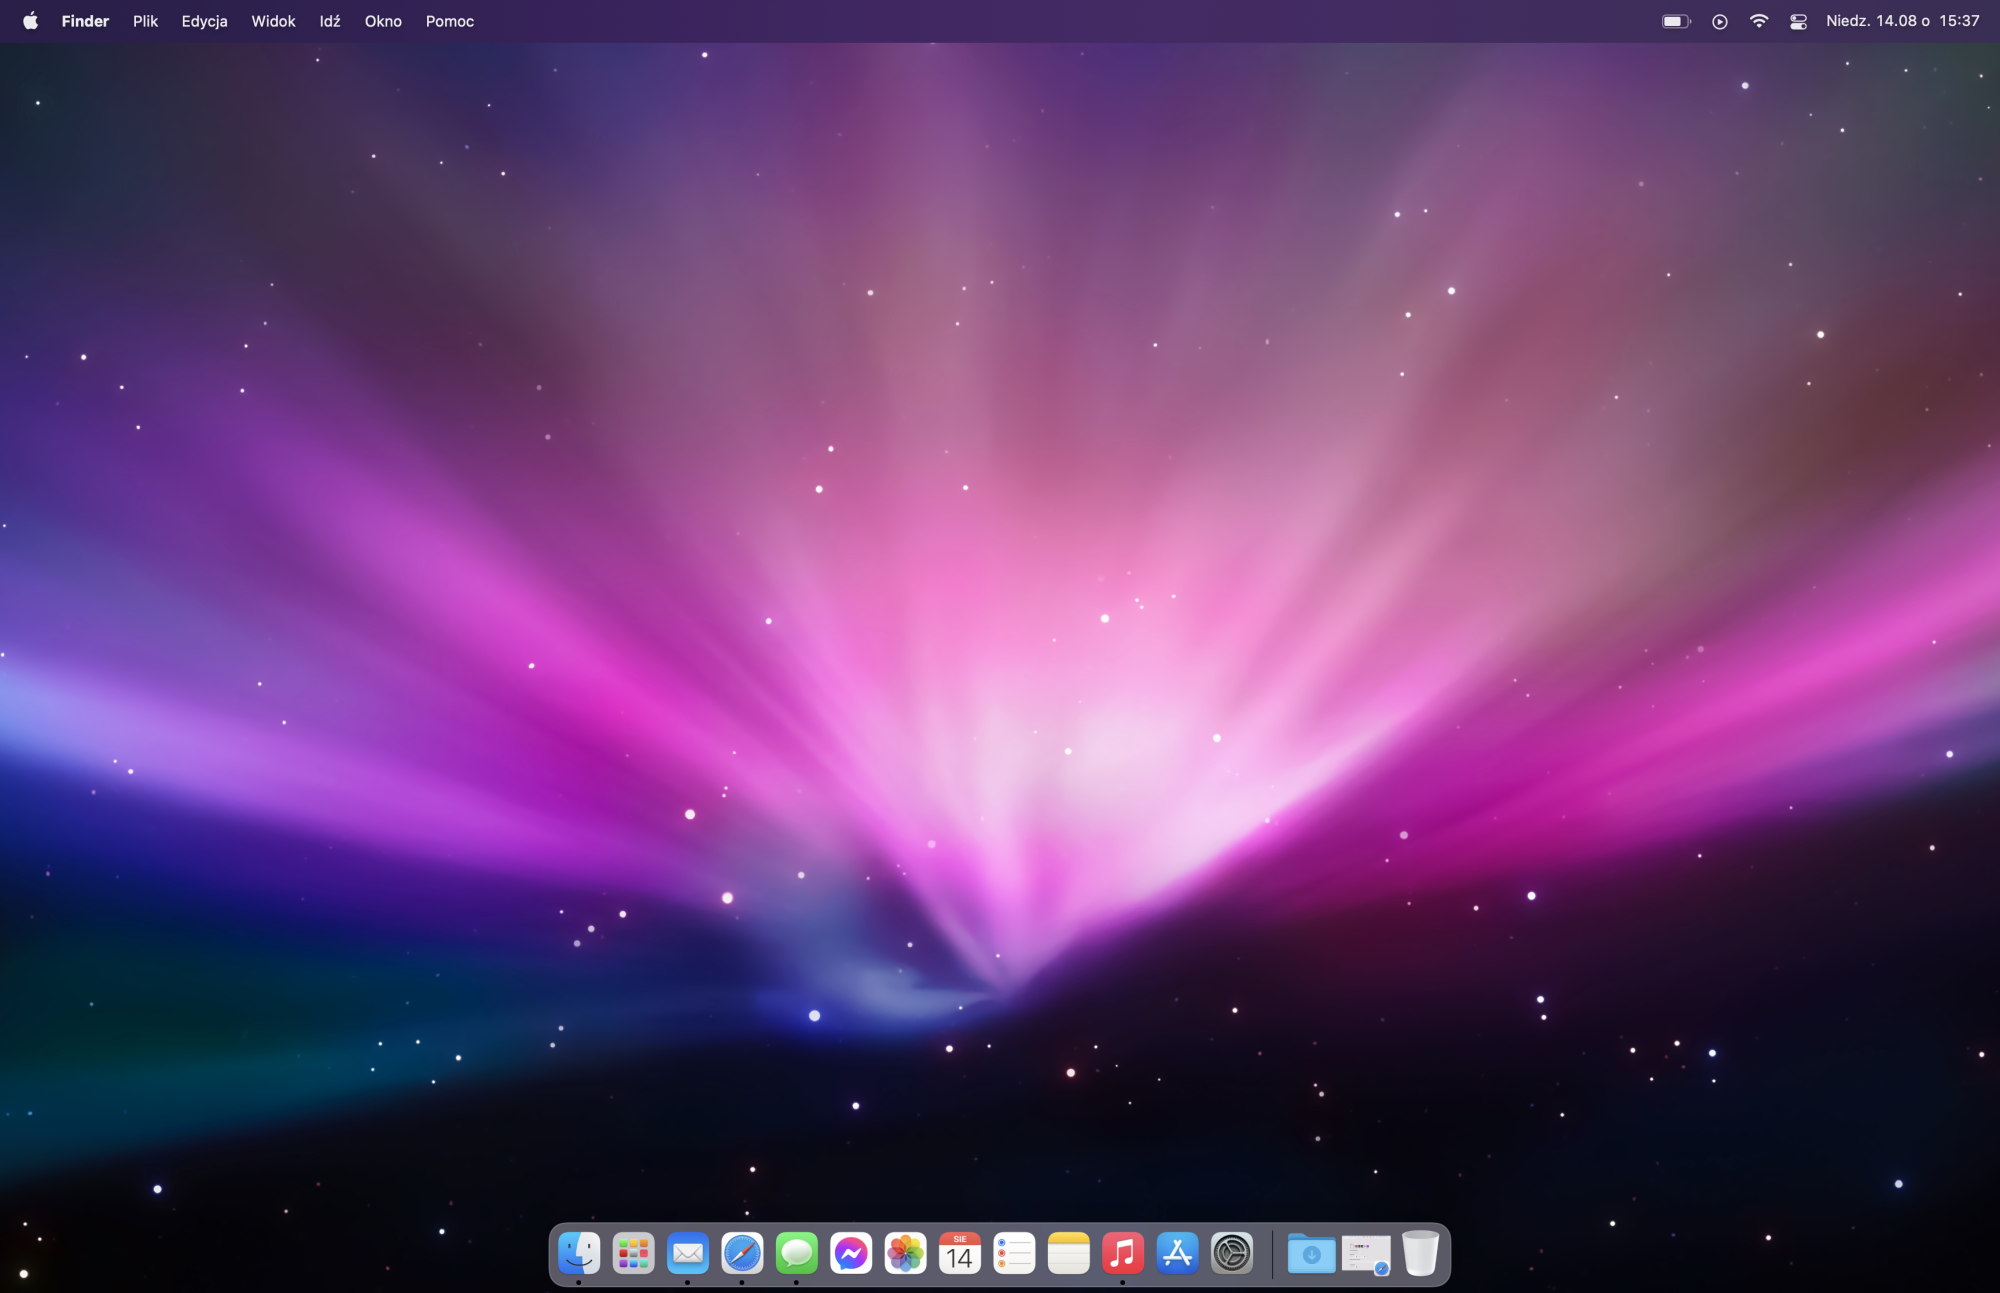This screenshot has height=1293, width=2000.
Task: Open the Wi-Fi menu
Action: pos(1759,21)
